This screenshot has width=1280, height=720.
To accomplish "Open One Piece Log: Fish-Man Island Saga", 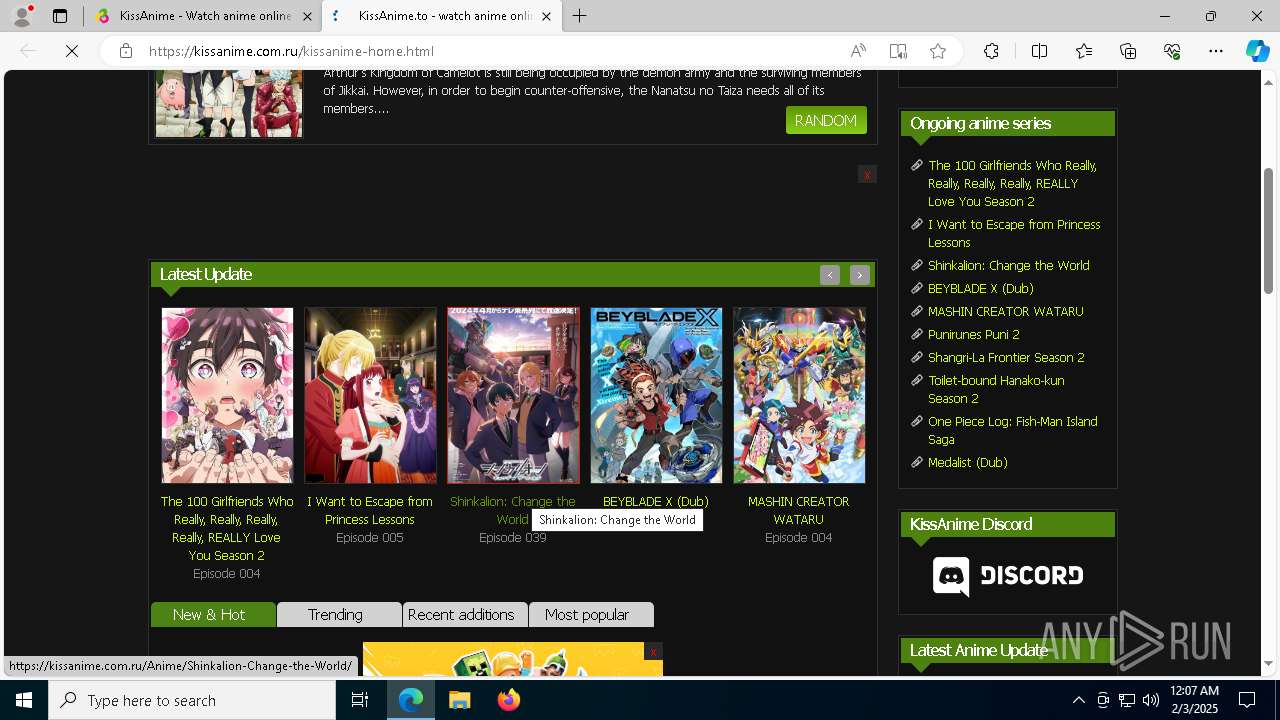I will coord(1012,430).
